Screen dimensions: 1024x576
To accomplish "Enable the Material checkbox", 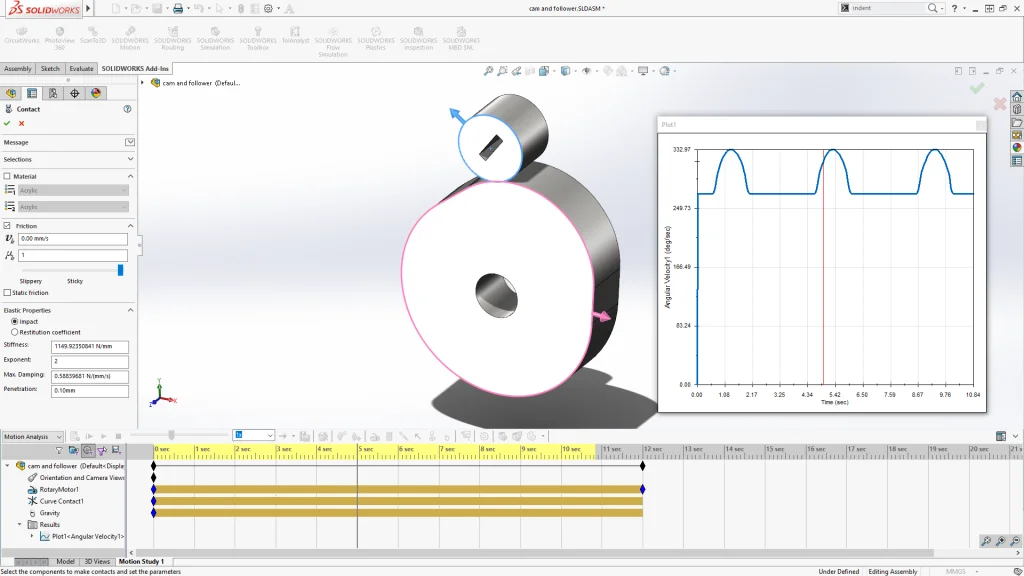I will (x=7, y=176).
